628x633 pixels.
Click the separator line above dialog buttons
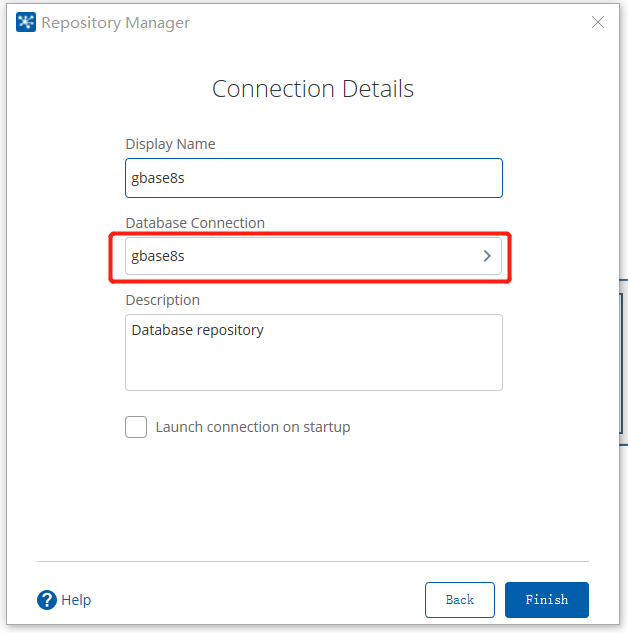click(313, 561)
